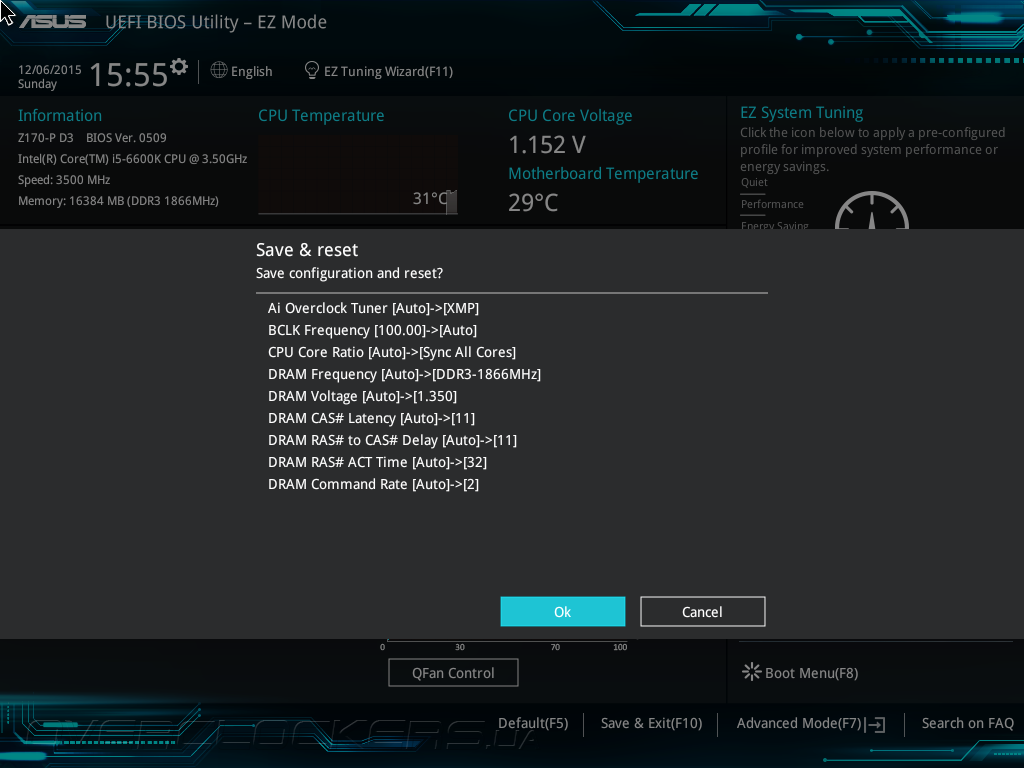Confirm save with the Ok button
The width and height of the screenshot is (1024, 768).
pos(562,611)
